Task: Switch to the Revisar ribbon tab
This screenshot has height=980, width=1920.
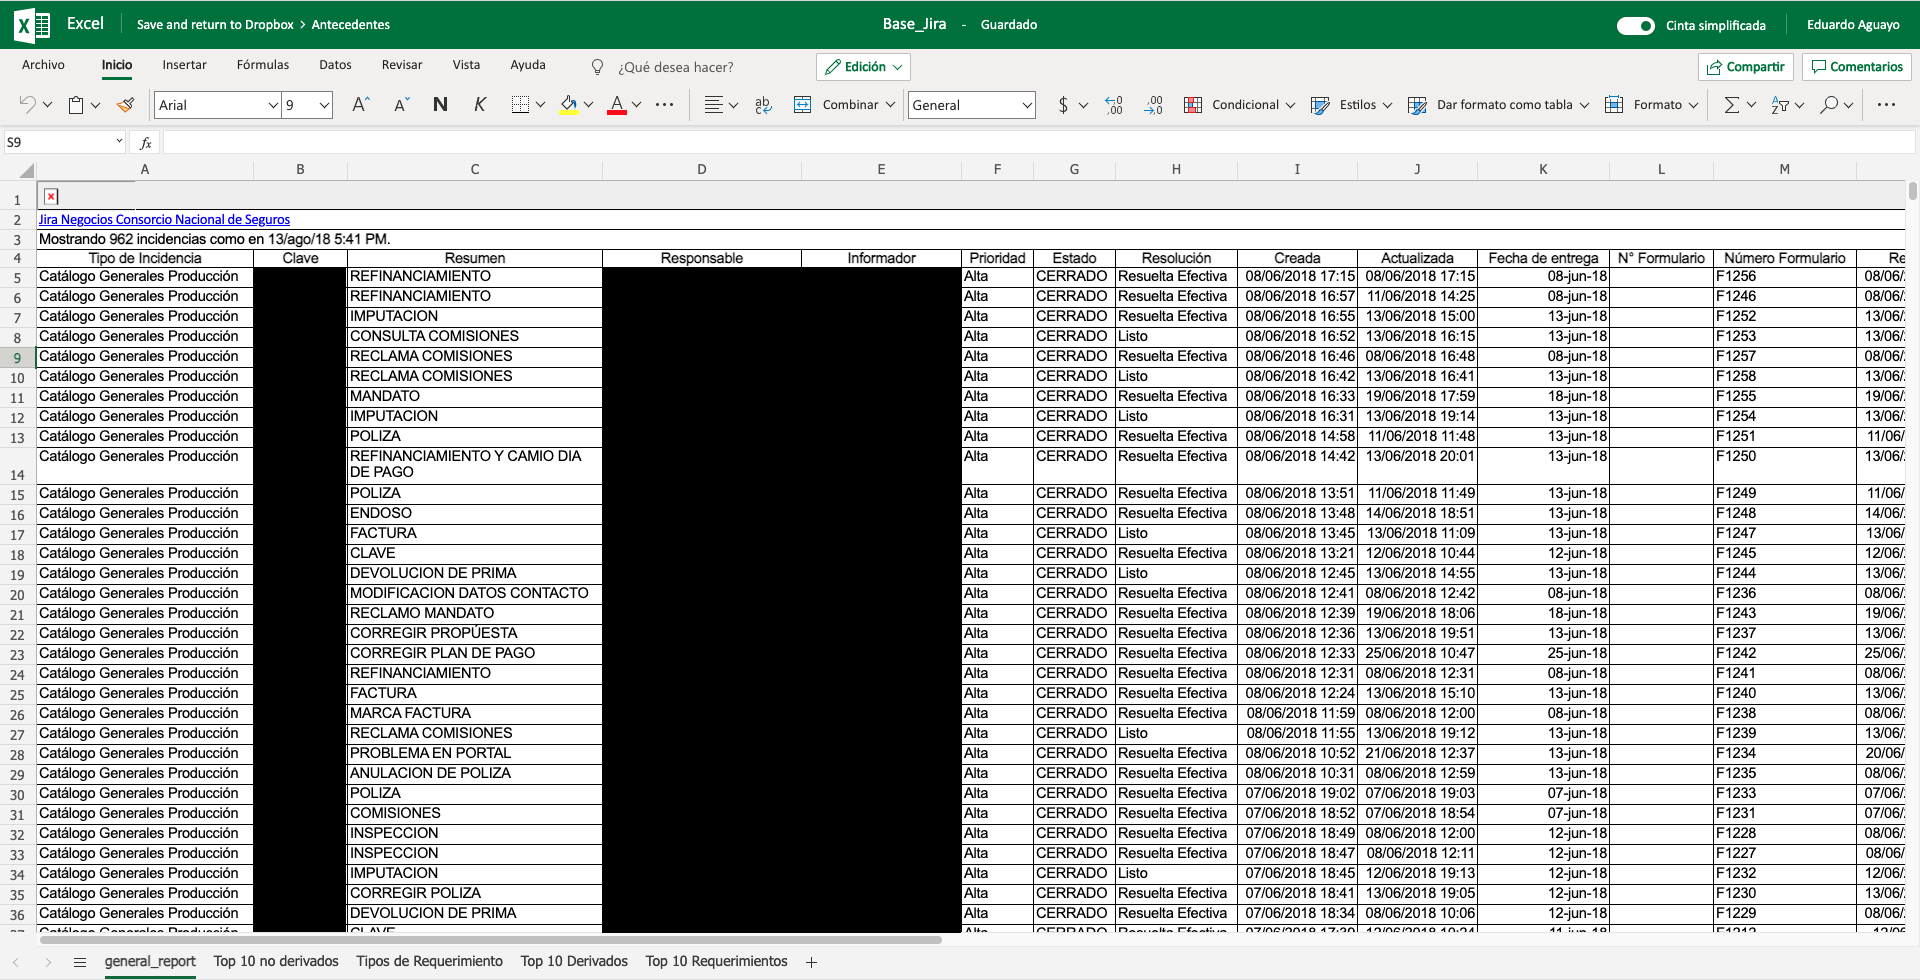Action: click(x=402, y=65)
